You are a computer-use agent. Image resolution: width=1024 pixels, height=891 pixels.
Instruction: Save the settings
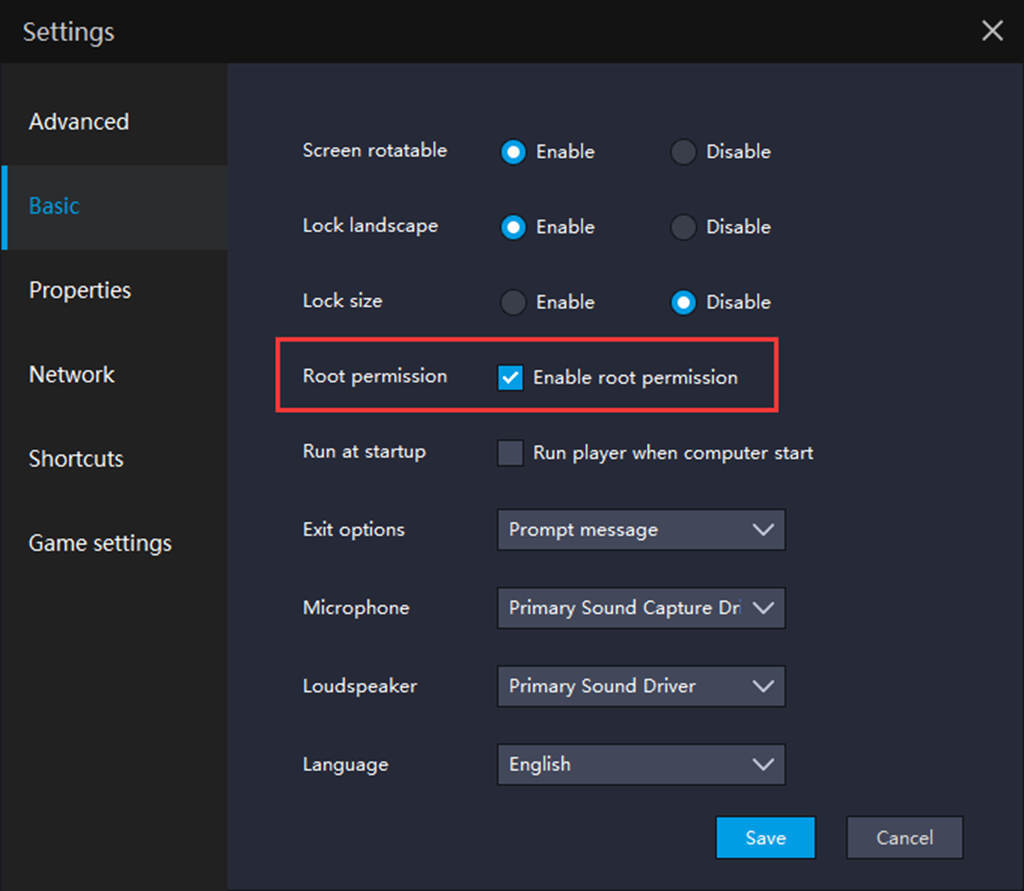tap(765, 837)
